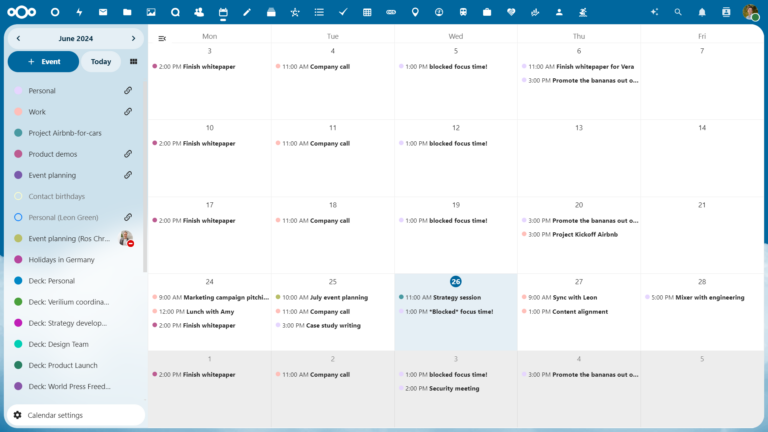Open the Photos app icon
Image resolution: width=768 pixels, height=432 pixels.
pyautogui.click(x=151, y=12)
